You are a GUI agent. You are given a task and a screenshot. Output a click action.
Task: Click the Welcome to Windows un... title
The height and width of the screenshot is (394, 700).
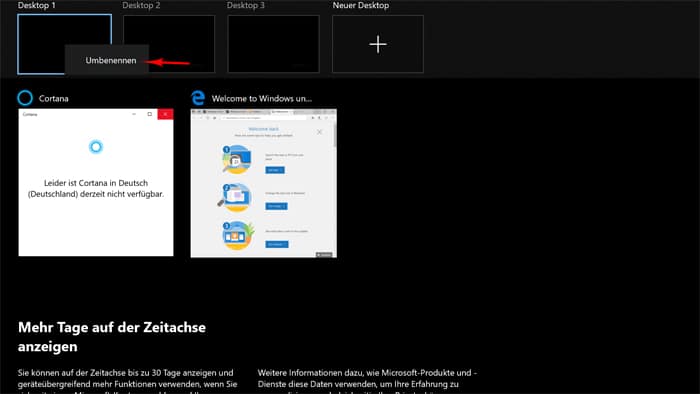pos(262,99)
